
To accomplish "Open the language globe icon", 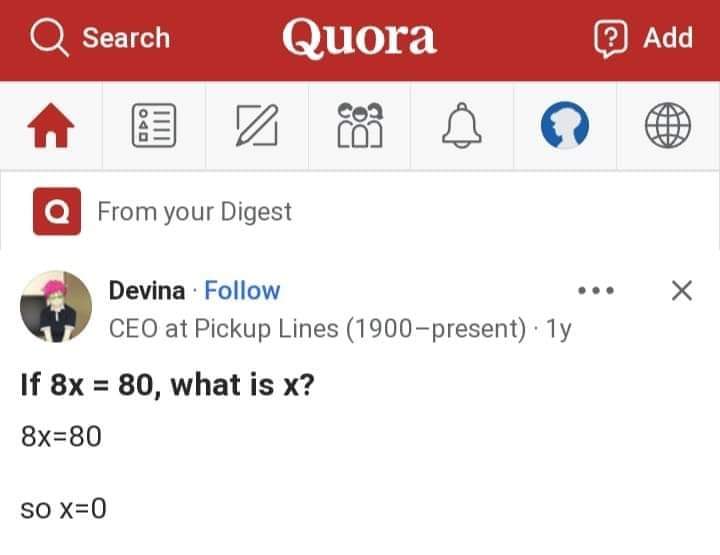I will click(668, 127).
